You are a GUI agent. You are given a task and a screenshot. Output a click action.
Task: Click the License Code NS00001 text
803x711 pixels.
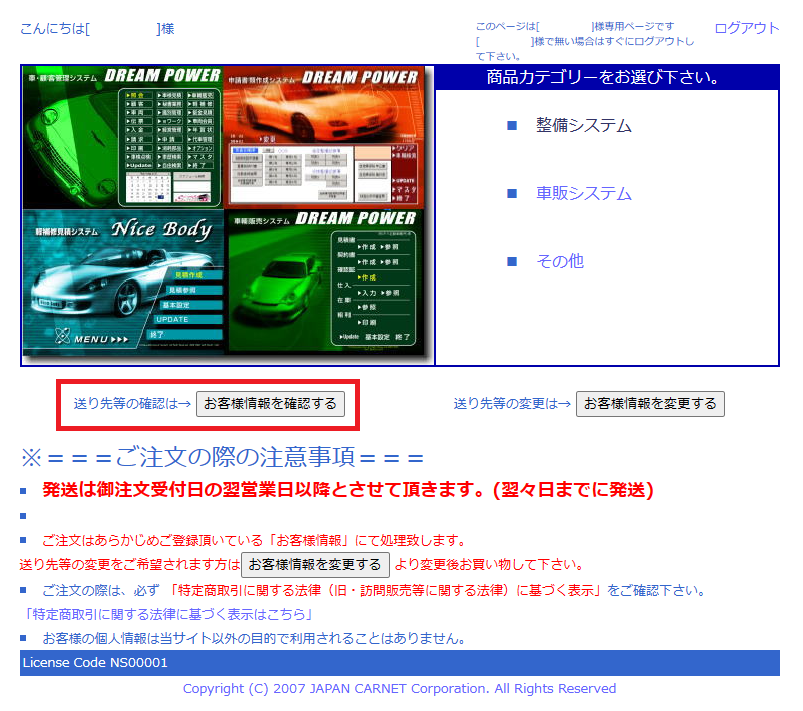[x=95, y=662]
